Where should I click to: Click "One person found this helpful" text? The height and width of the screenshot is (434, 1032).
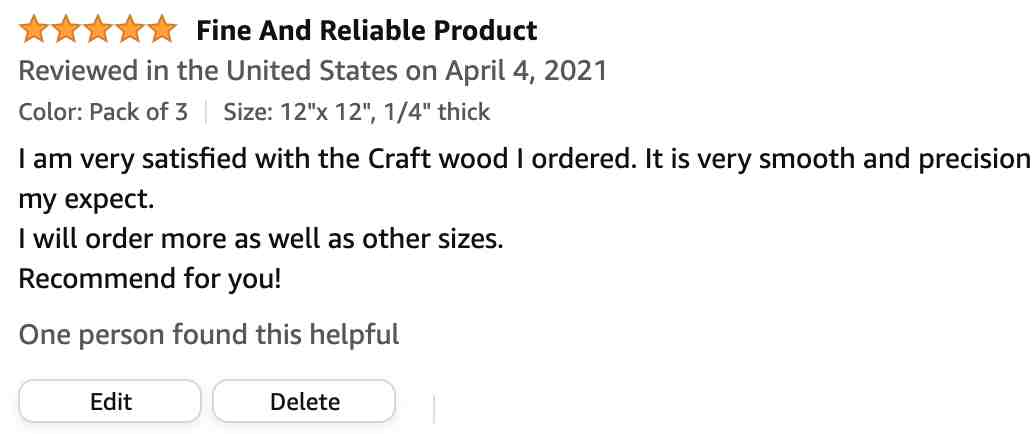point(209,335)
